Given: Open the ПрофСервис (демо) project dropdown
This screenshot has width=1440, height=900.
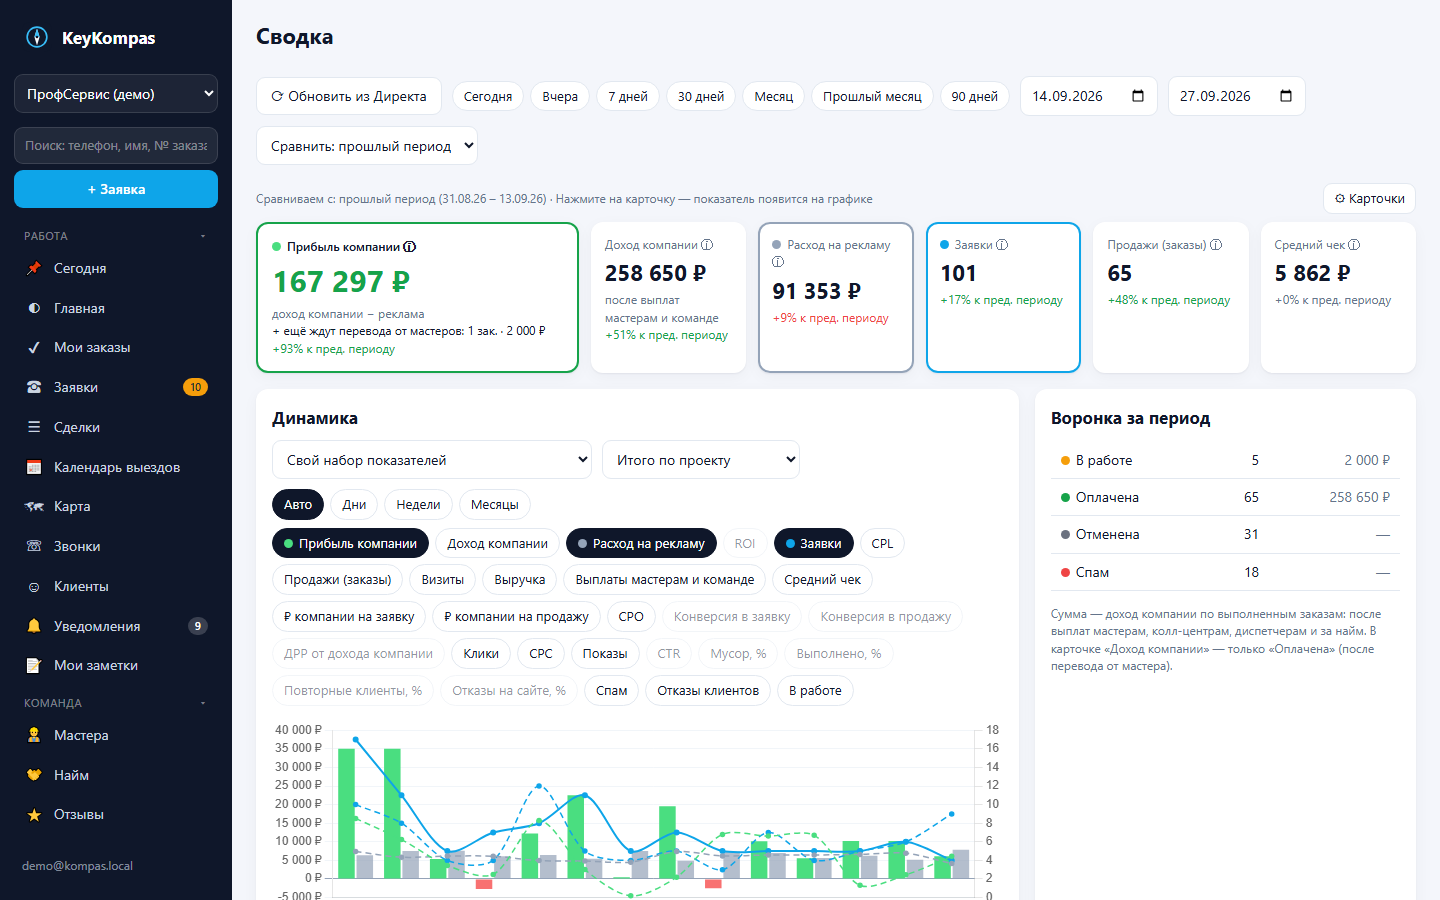Looking at the screenshot, I should tap(116, 94).
